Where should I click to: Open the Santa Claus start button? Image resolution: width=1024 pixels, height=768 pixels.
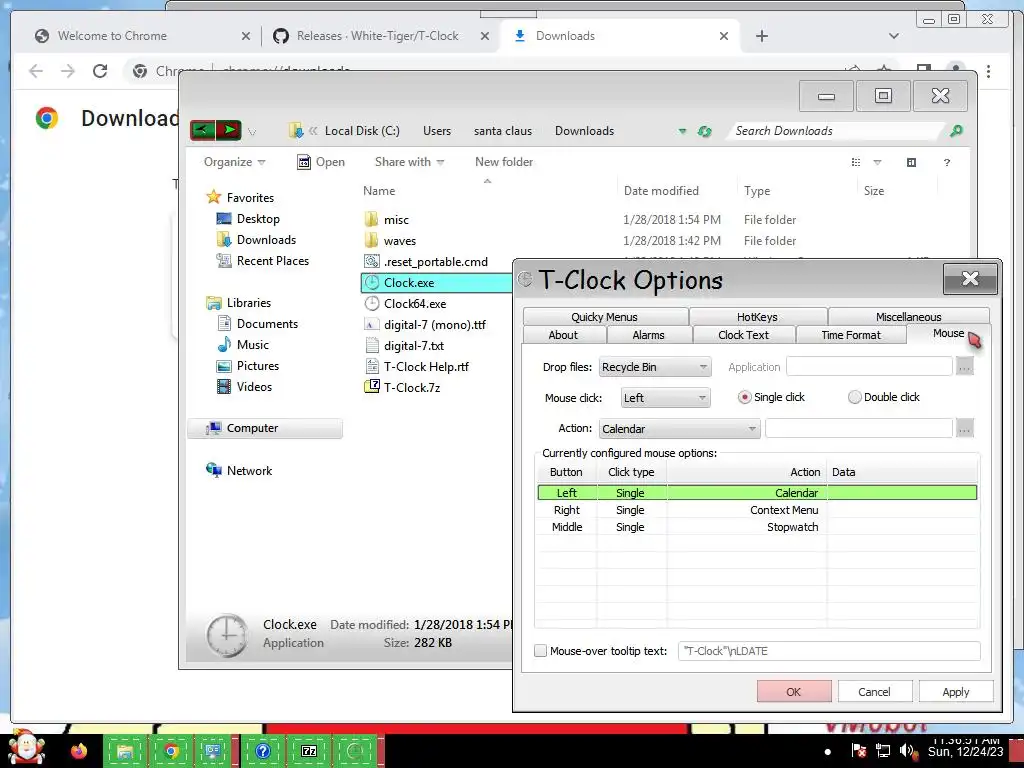(x=26, y=749)
